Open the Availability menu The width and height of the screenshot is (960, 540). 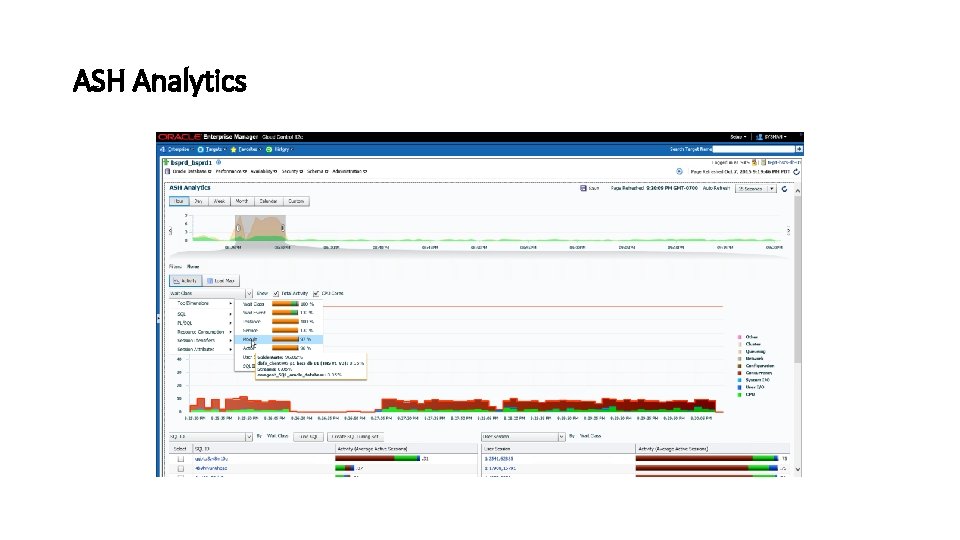tap(264, 171)
